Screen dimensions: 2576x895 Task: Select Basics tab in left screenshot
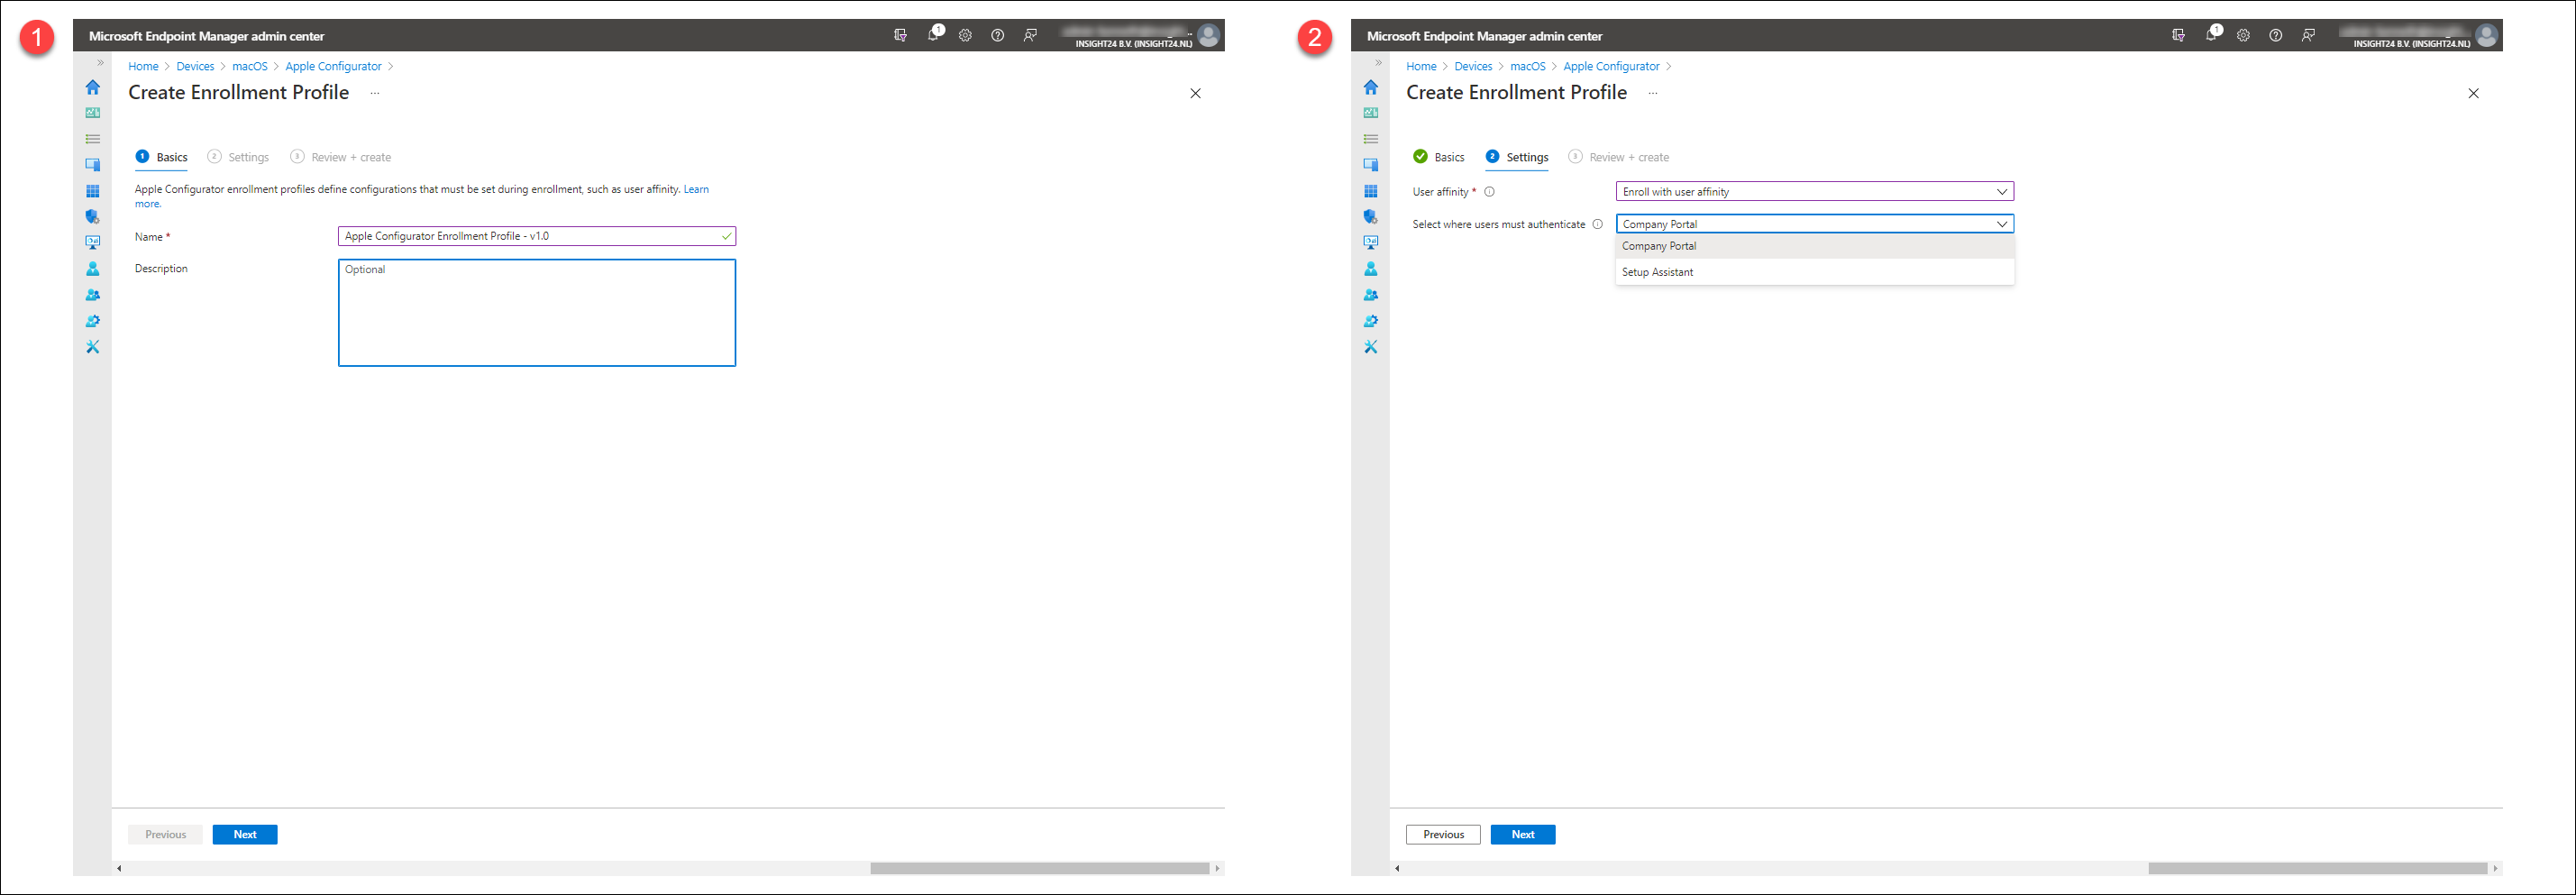(162, 157)
